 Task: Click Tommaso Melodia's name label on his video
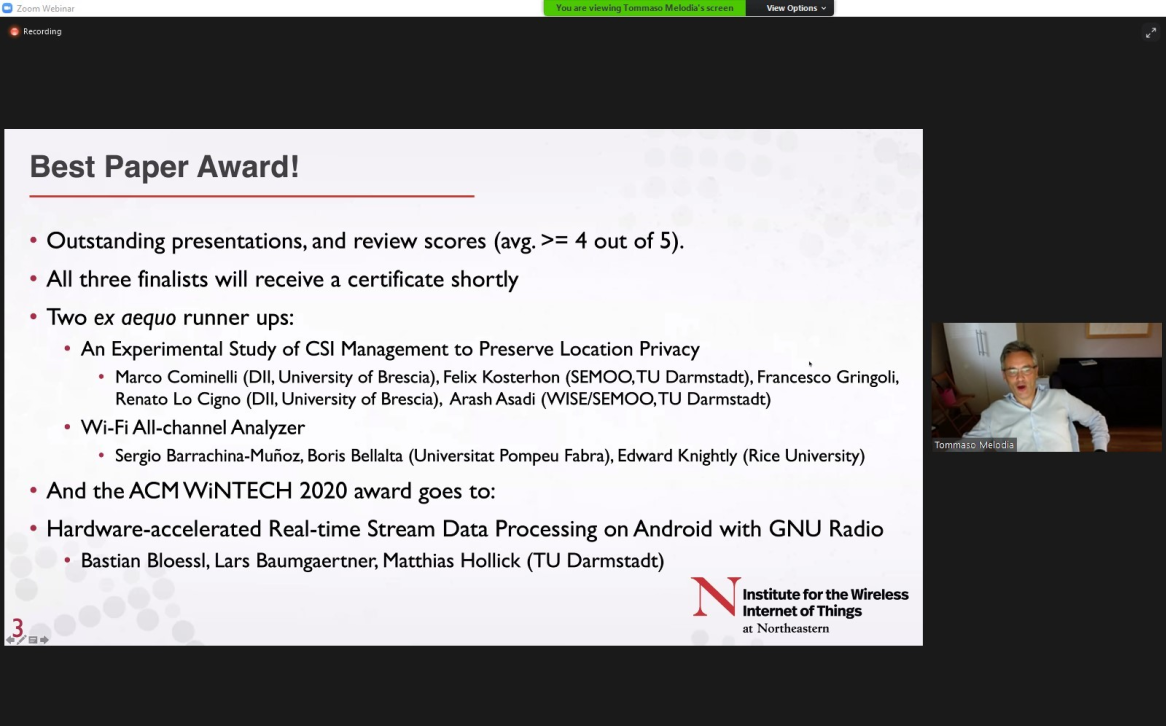point(973,444)
